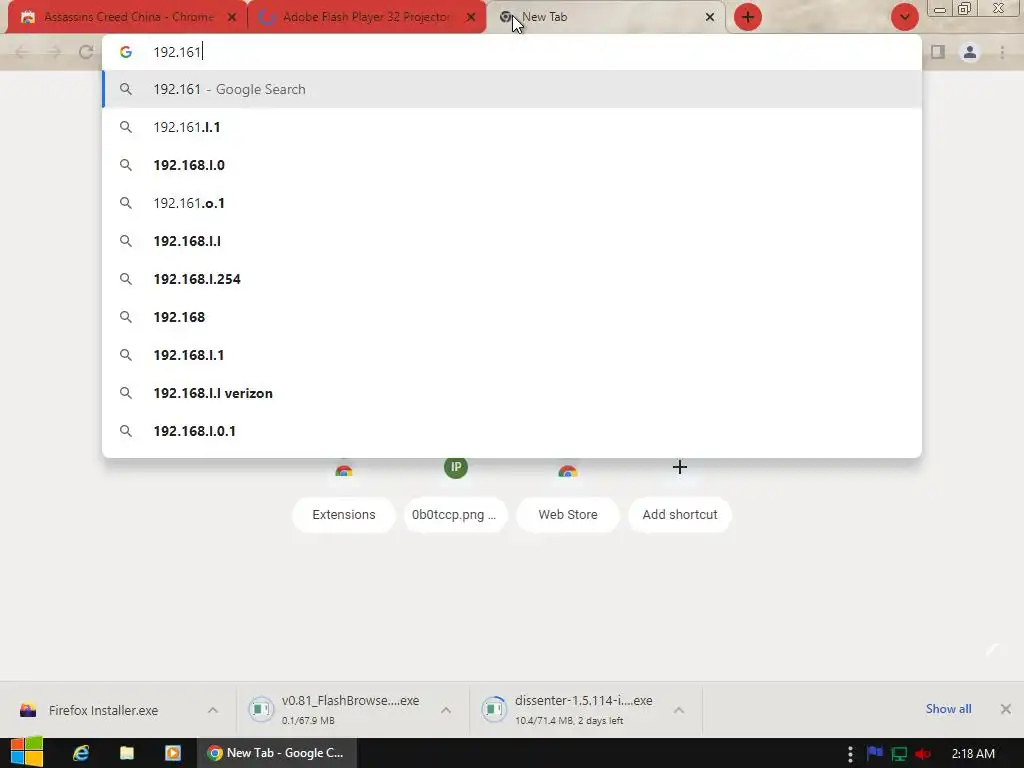Open the Extensions shortcut
The width and height of the screenshot is (1024, 768).
click(344, 515)
